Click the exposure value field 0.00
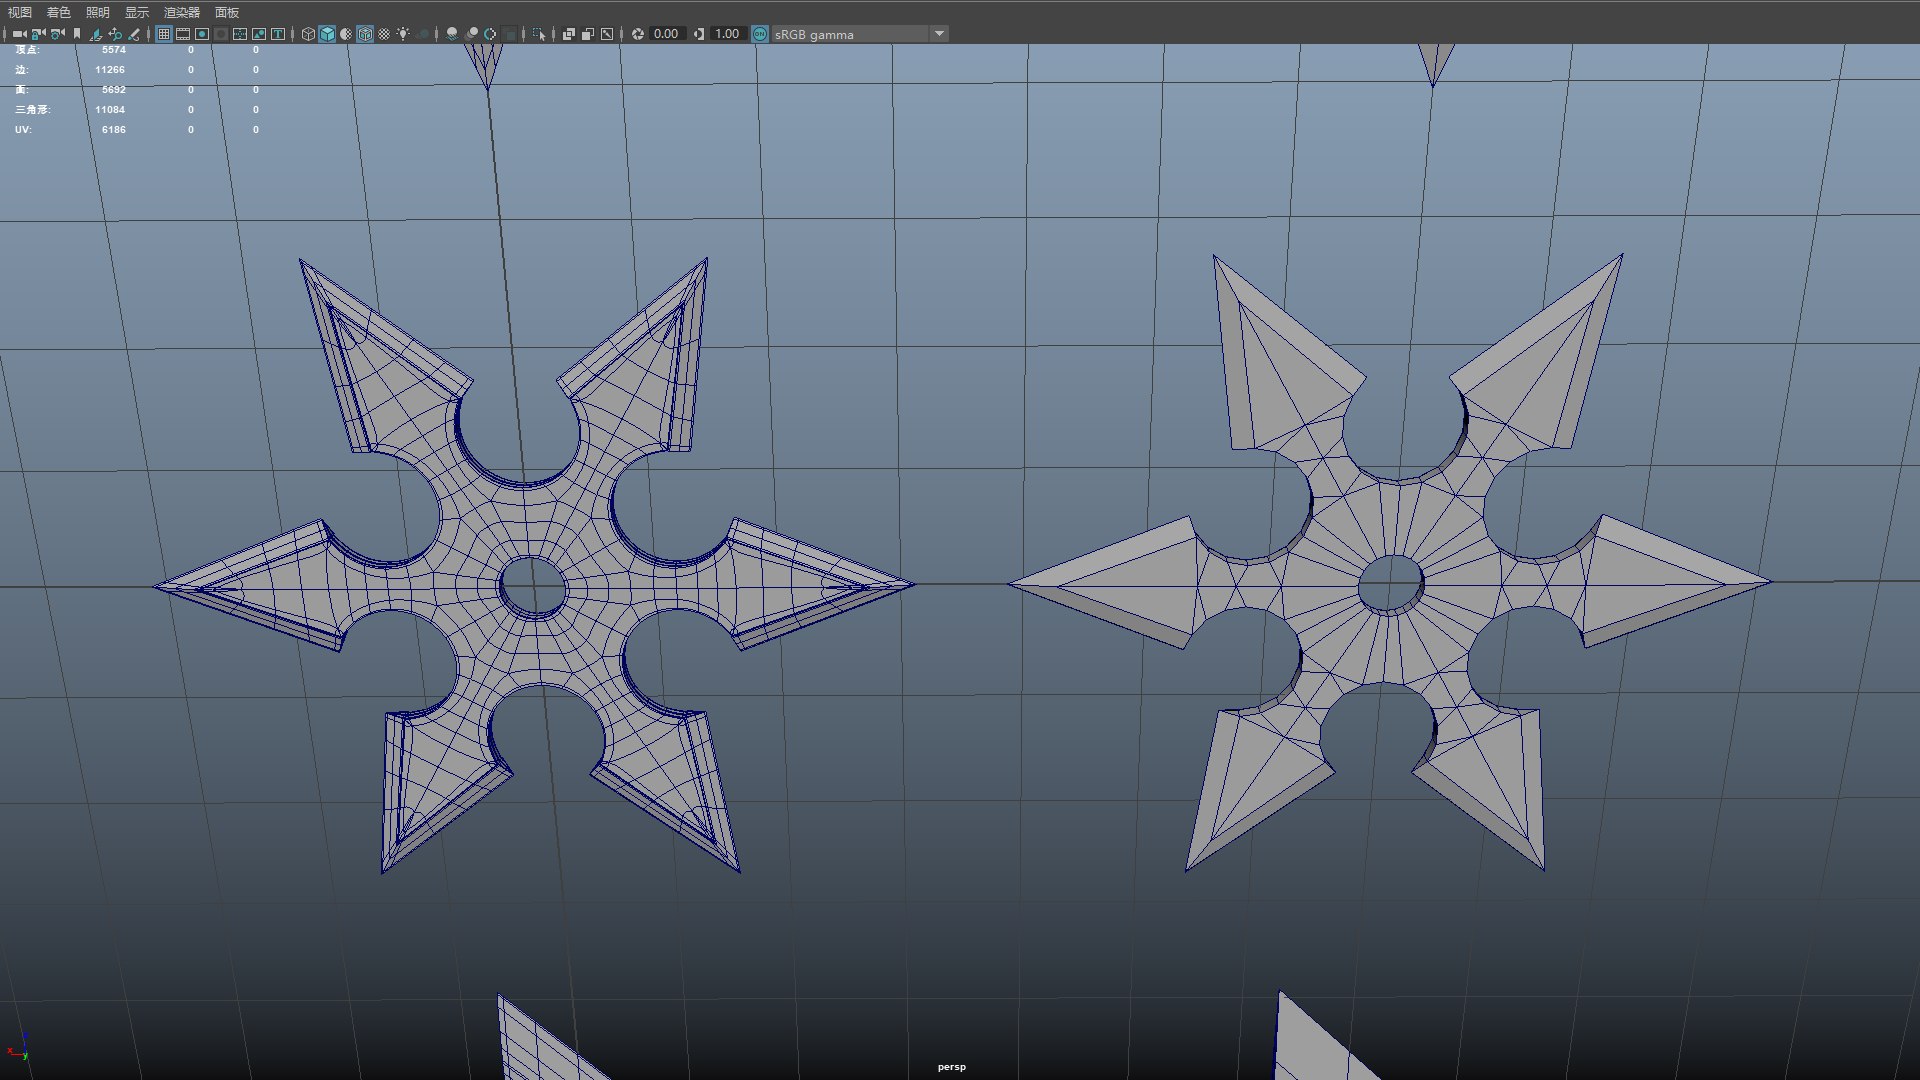1920x1080 pixels. 666,34
